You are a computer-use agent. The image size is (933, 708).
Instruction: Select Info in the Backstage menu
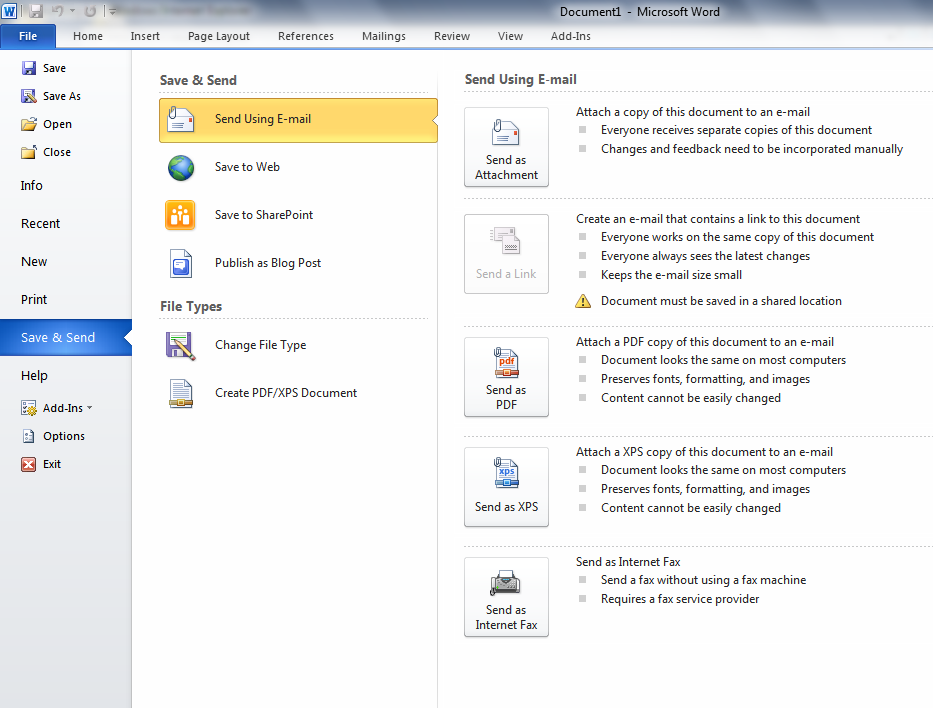click(32, 186)
